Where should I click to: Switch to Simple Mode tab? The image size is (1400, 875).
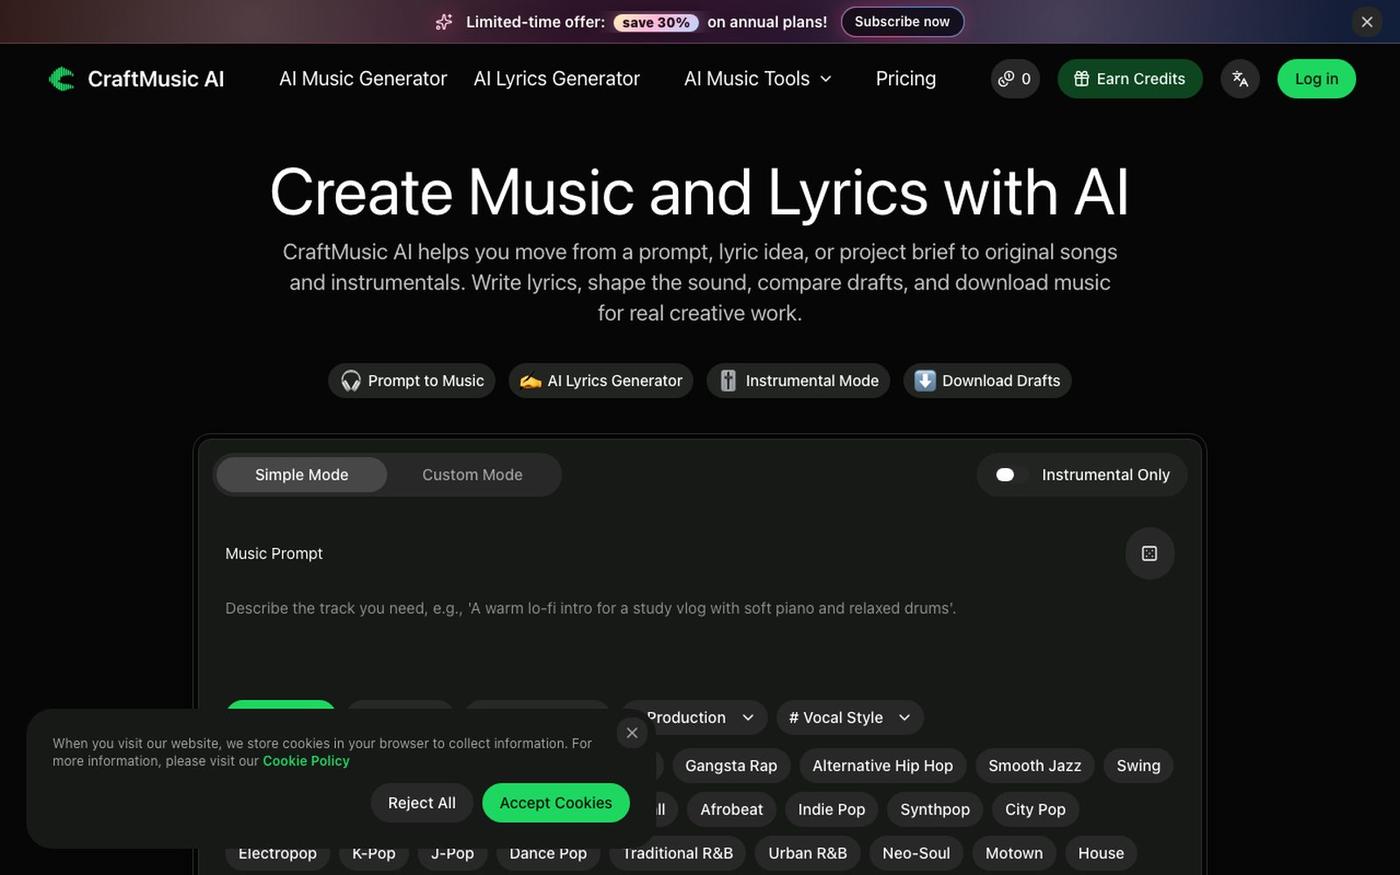(x=302, y=475)
